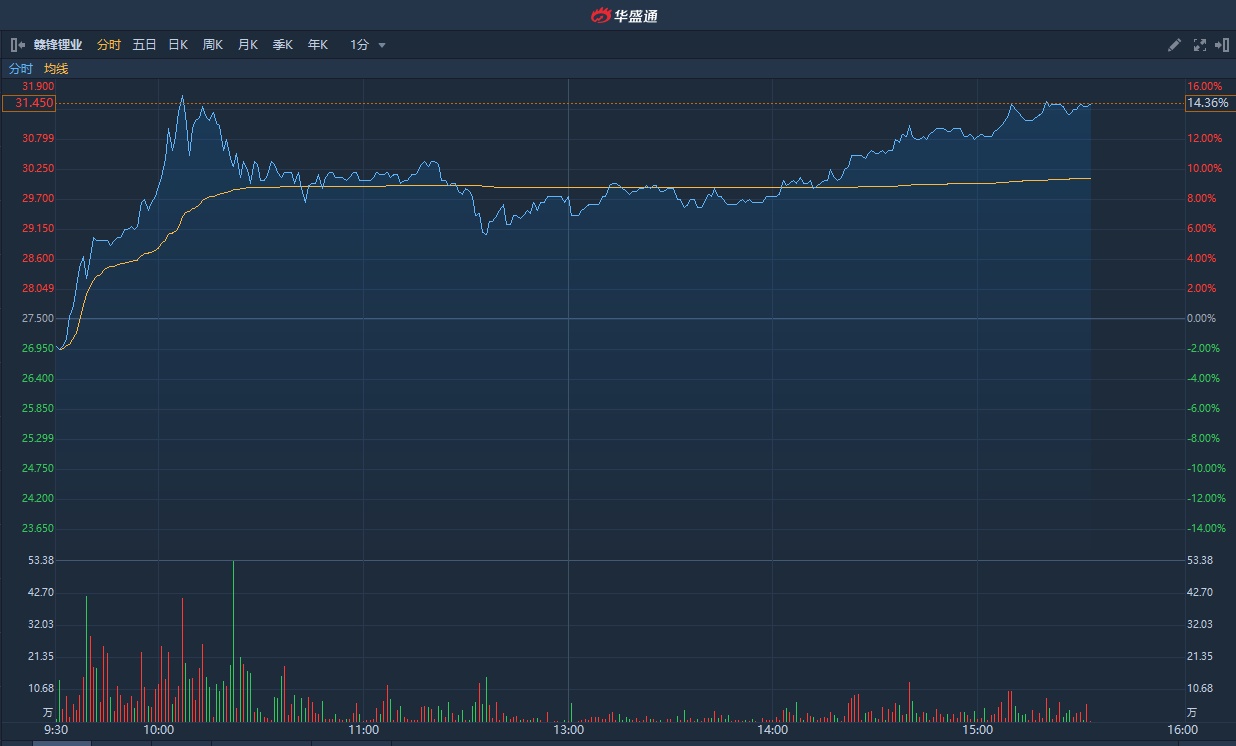Image resolution: width=1236 pixels, height=746 pixels.
Task: Switch to the 分时 chart tab
Action: 109,45
